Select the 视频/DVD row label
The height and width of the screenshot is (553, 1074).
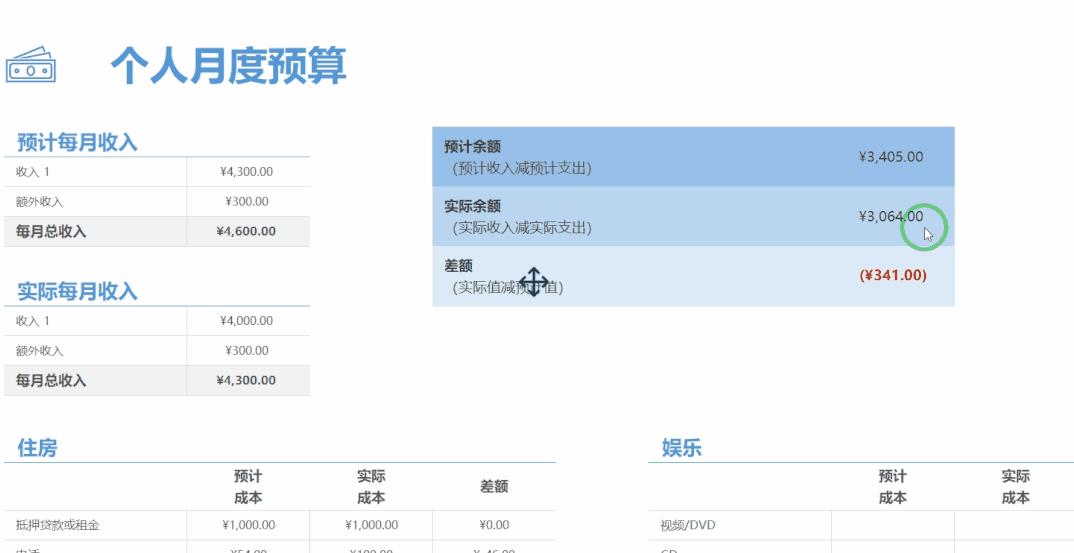pyautogui.click(x=688, y=525)
